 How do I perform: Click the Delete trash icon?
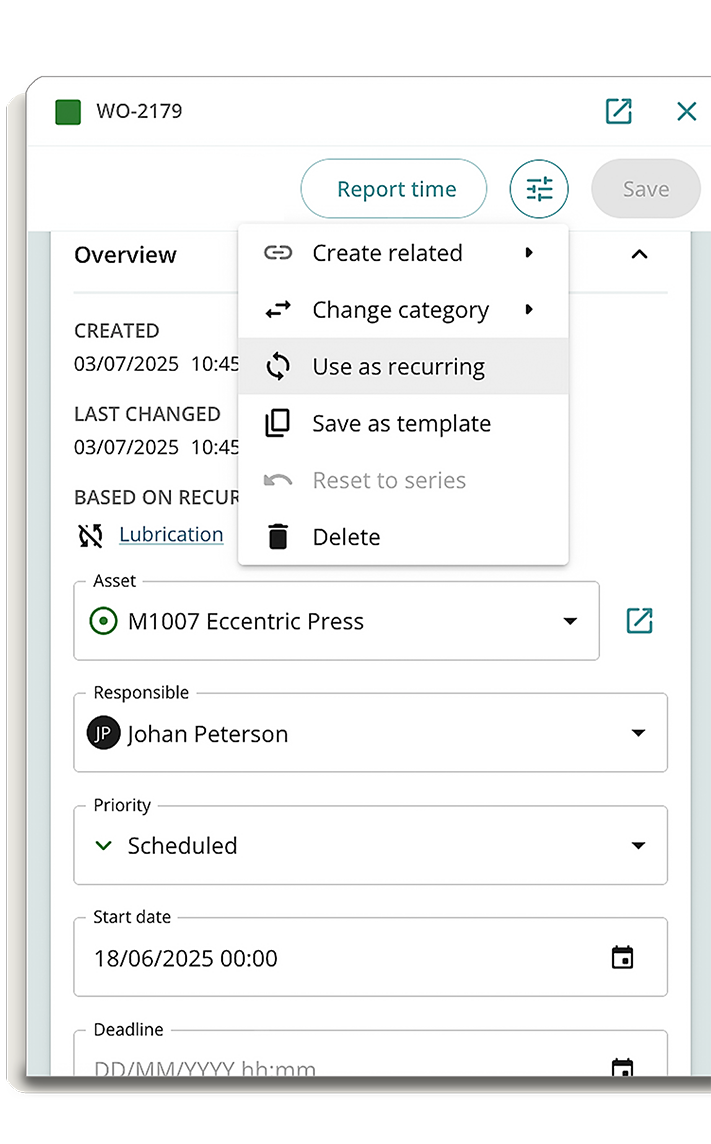(278, 537)
